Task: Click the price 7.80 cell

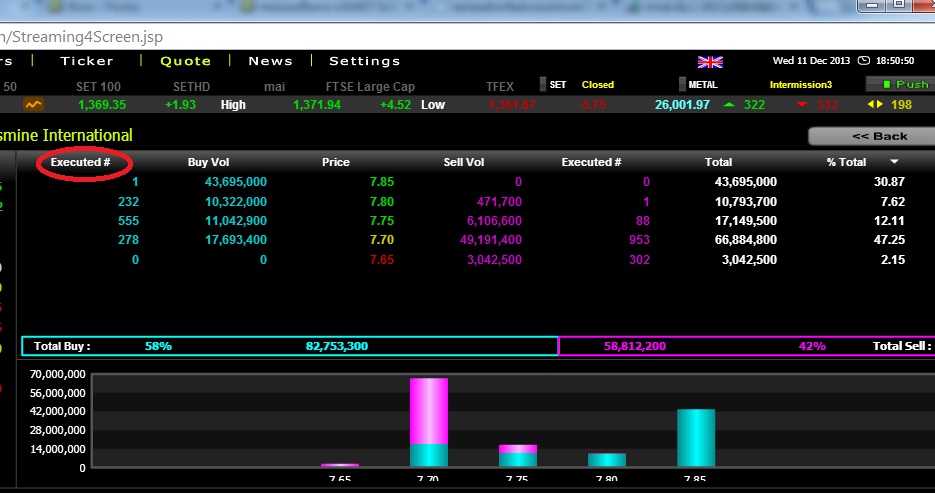Action: (x=382, y=202)
